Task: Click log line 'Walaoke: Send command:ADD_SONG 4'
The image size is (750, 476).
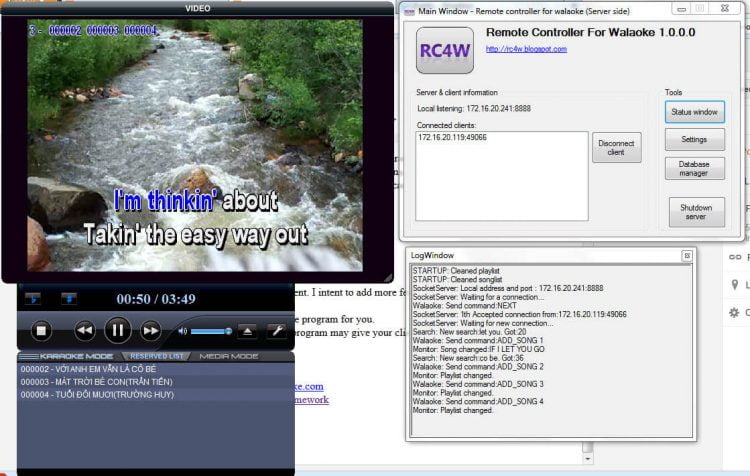Action: pyautogui.click(x=478, y=401)
